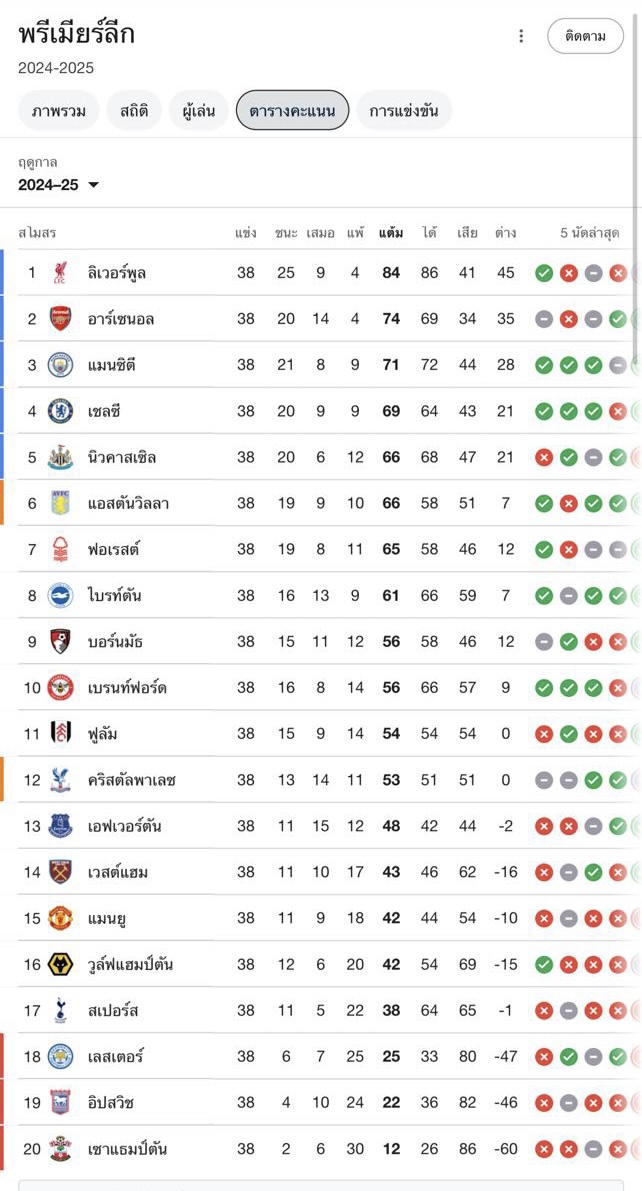Viewport: 642px width, 1191px height.
Task: Select the ผู้เล่น tab
Action: [198, 112]
